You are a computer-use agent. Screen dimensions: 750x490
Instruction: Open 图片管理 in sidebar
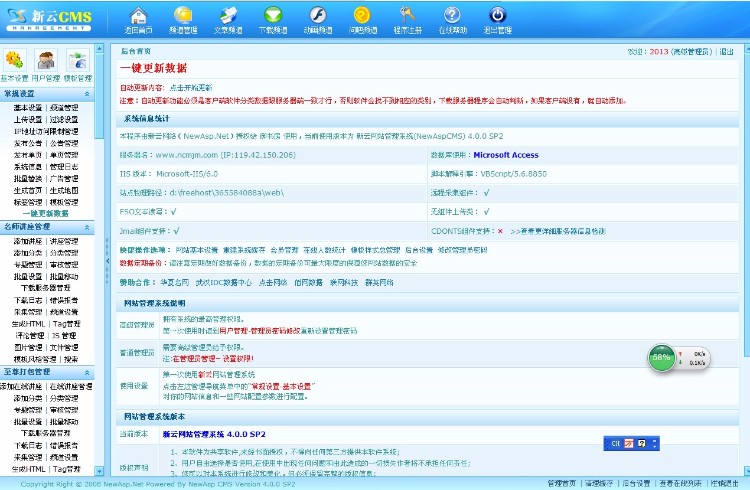click(28, 347)
